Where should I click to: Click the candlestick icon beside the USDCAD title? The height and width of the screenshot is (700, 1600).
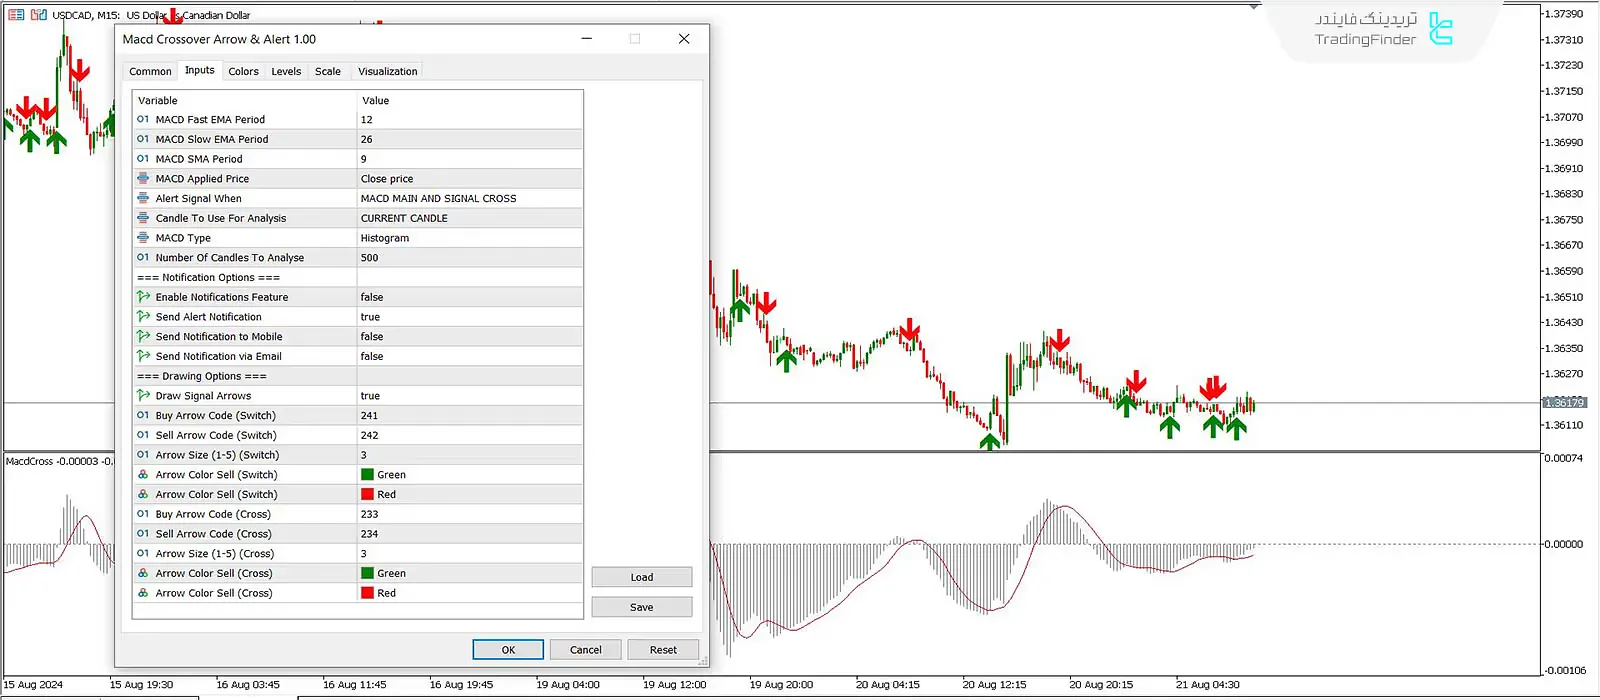pos(39,15)
